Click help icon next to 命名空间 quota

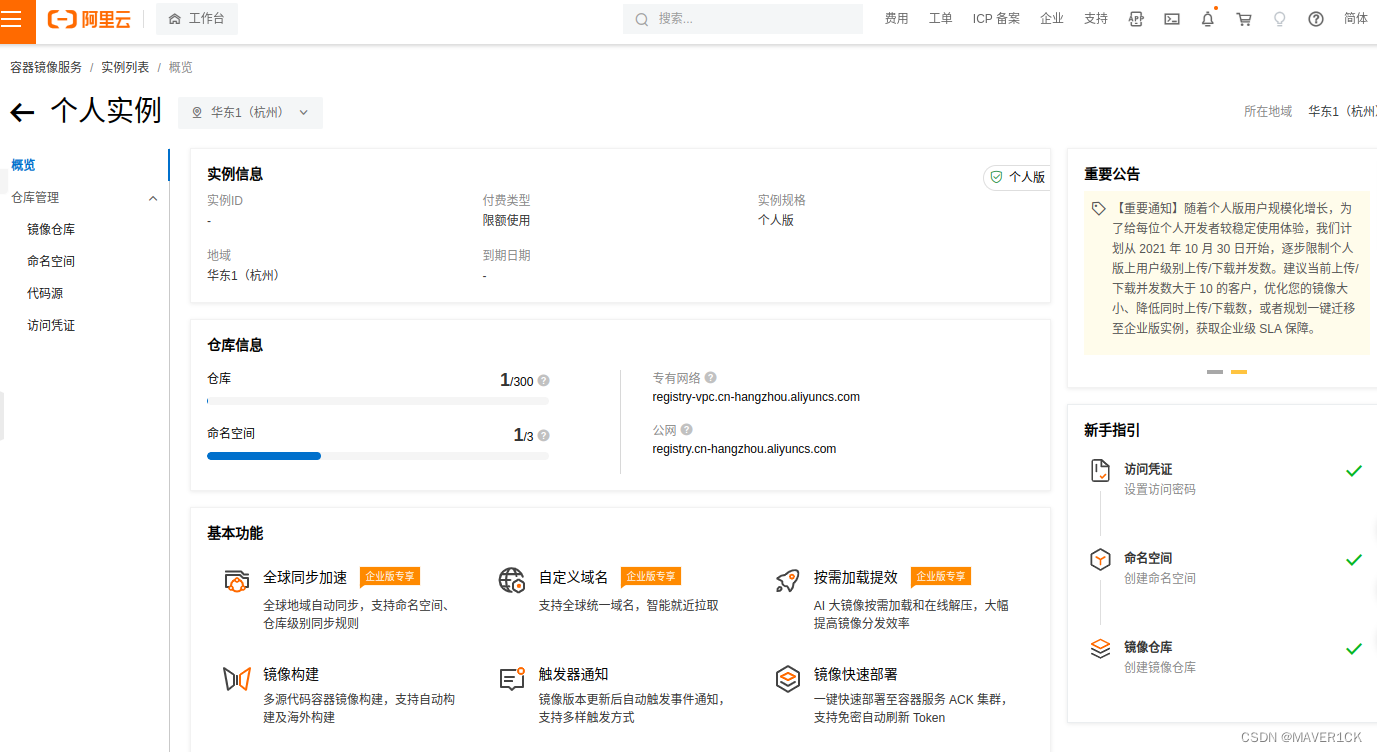544,436
